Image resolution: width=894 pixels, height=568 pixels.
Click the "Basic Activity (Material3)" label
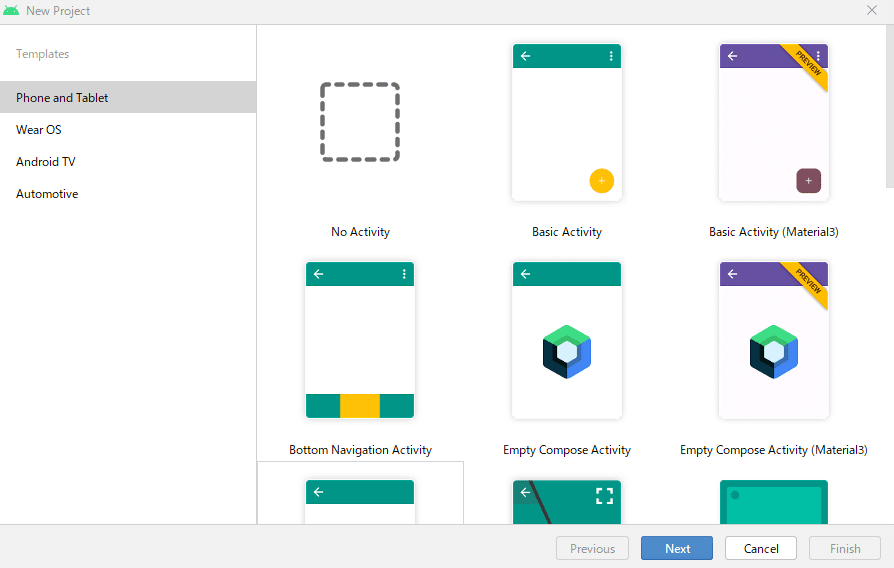(x=774, y=232)
